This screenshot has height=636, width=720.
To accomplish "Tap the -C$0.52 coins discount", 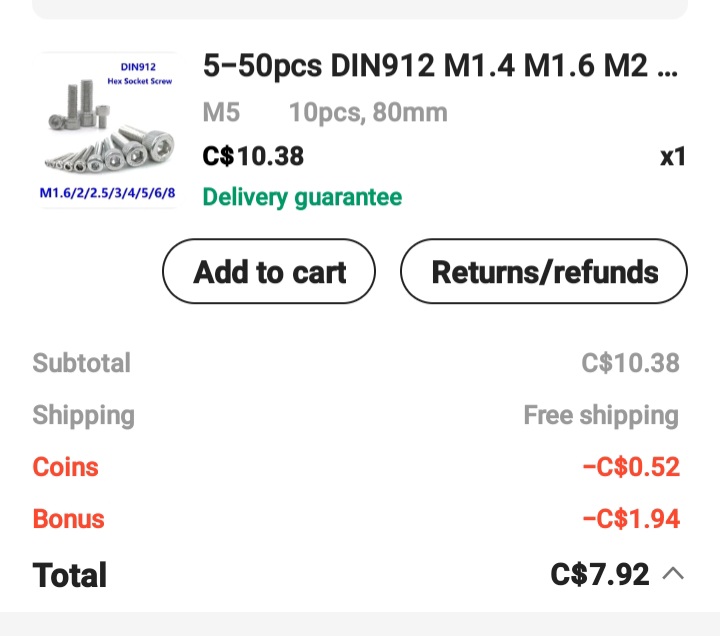I will click(x=631, y=467).
